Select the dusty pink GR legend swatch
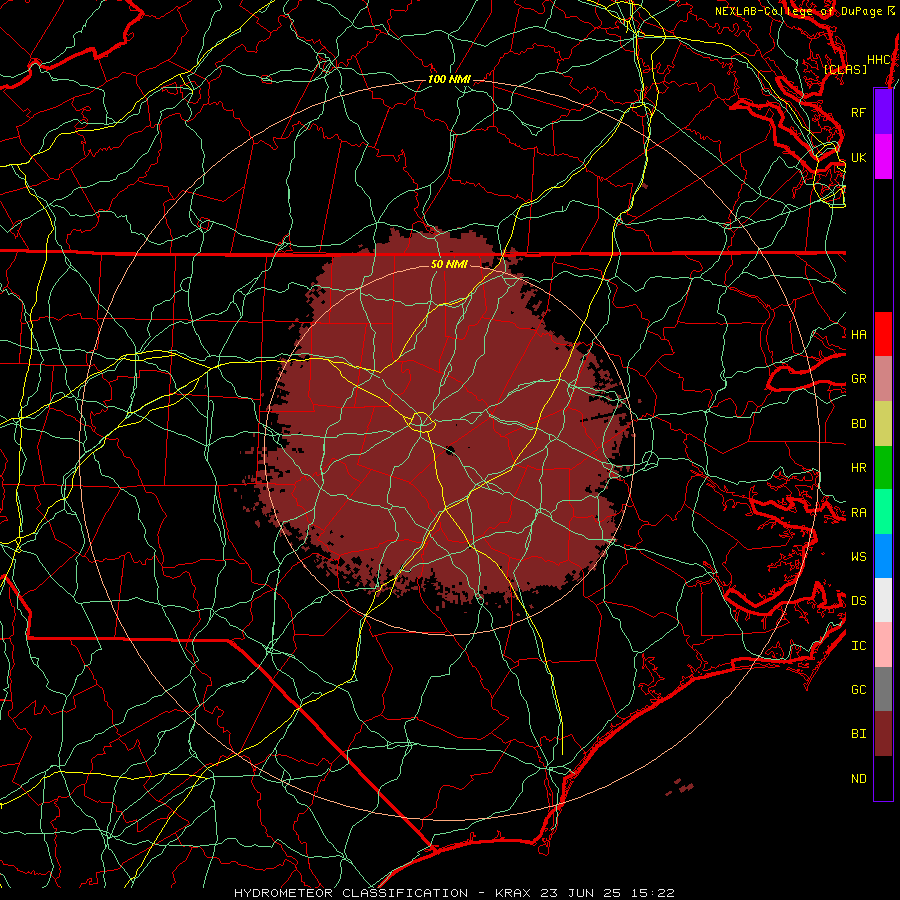This screenshot has width=900, height=900. (x=883, y=379)
